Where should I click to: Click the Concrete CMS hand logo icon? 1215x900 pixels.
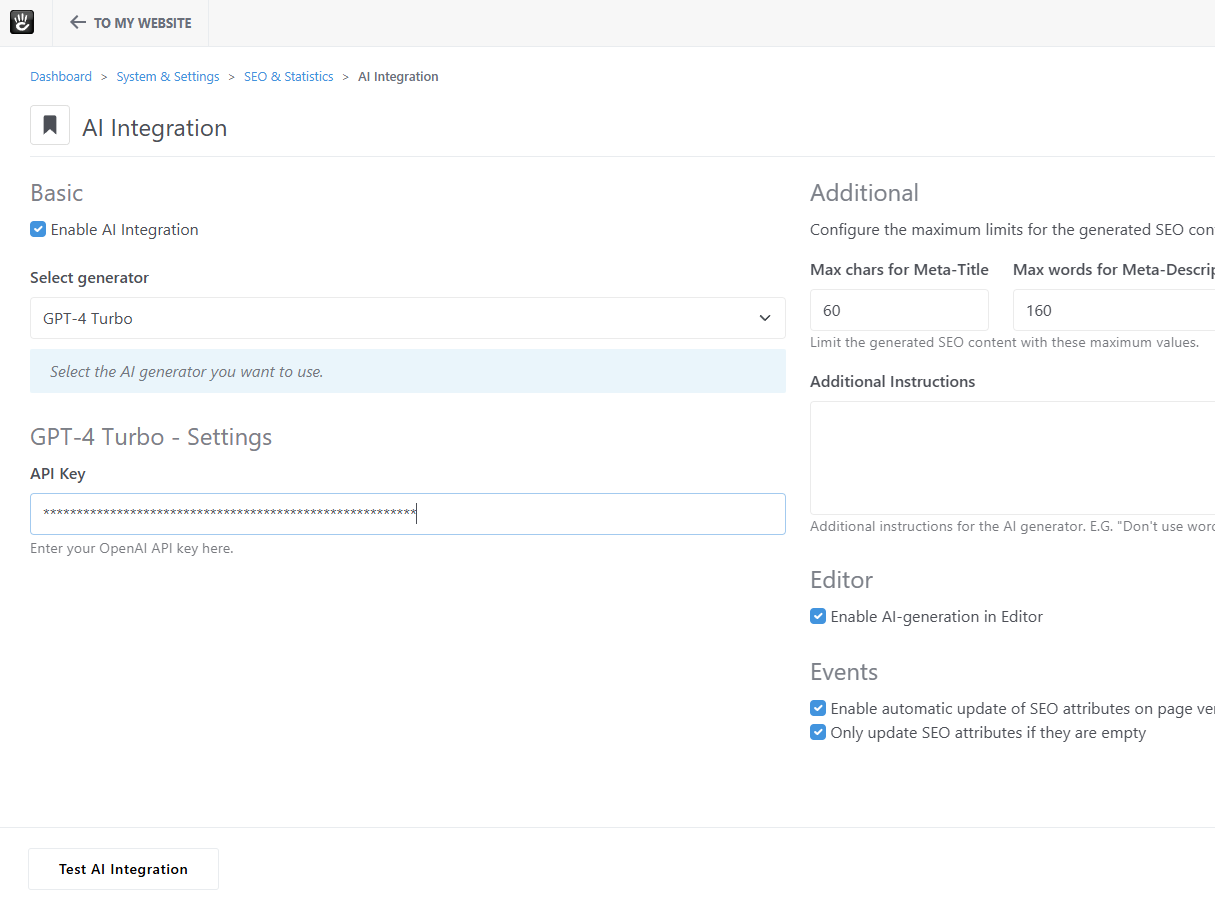[x=22, y=22]
